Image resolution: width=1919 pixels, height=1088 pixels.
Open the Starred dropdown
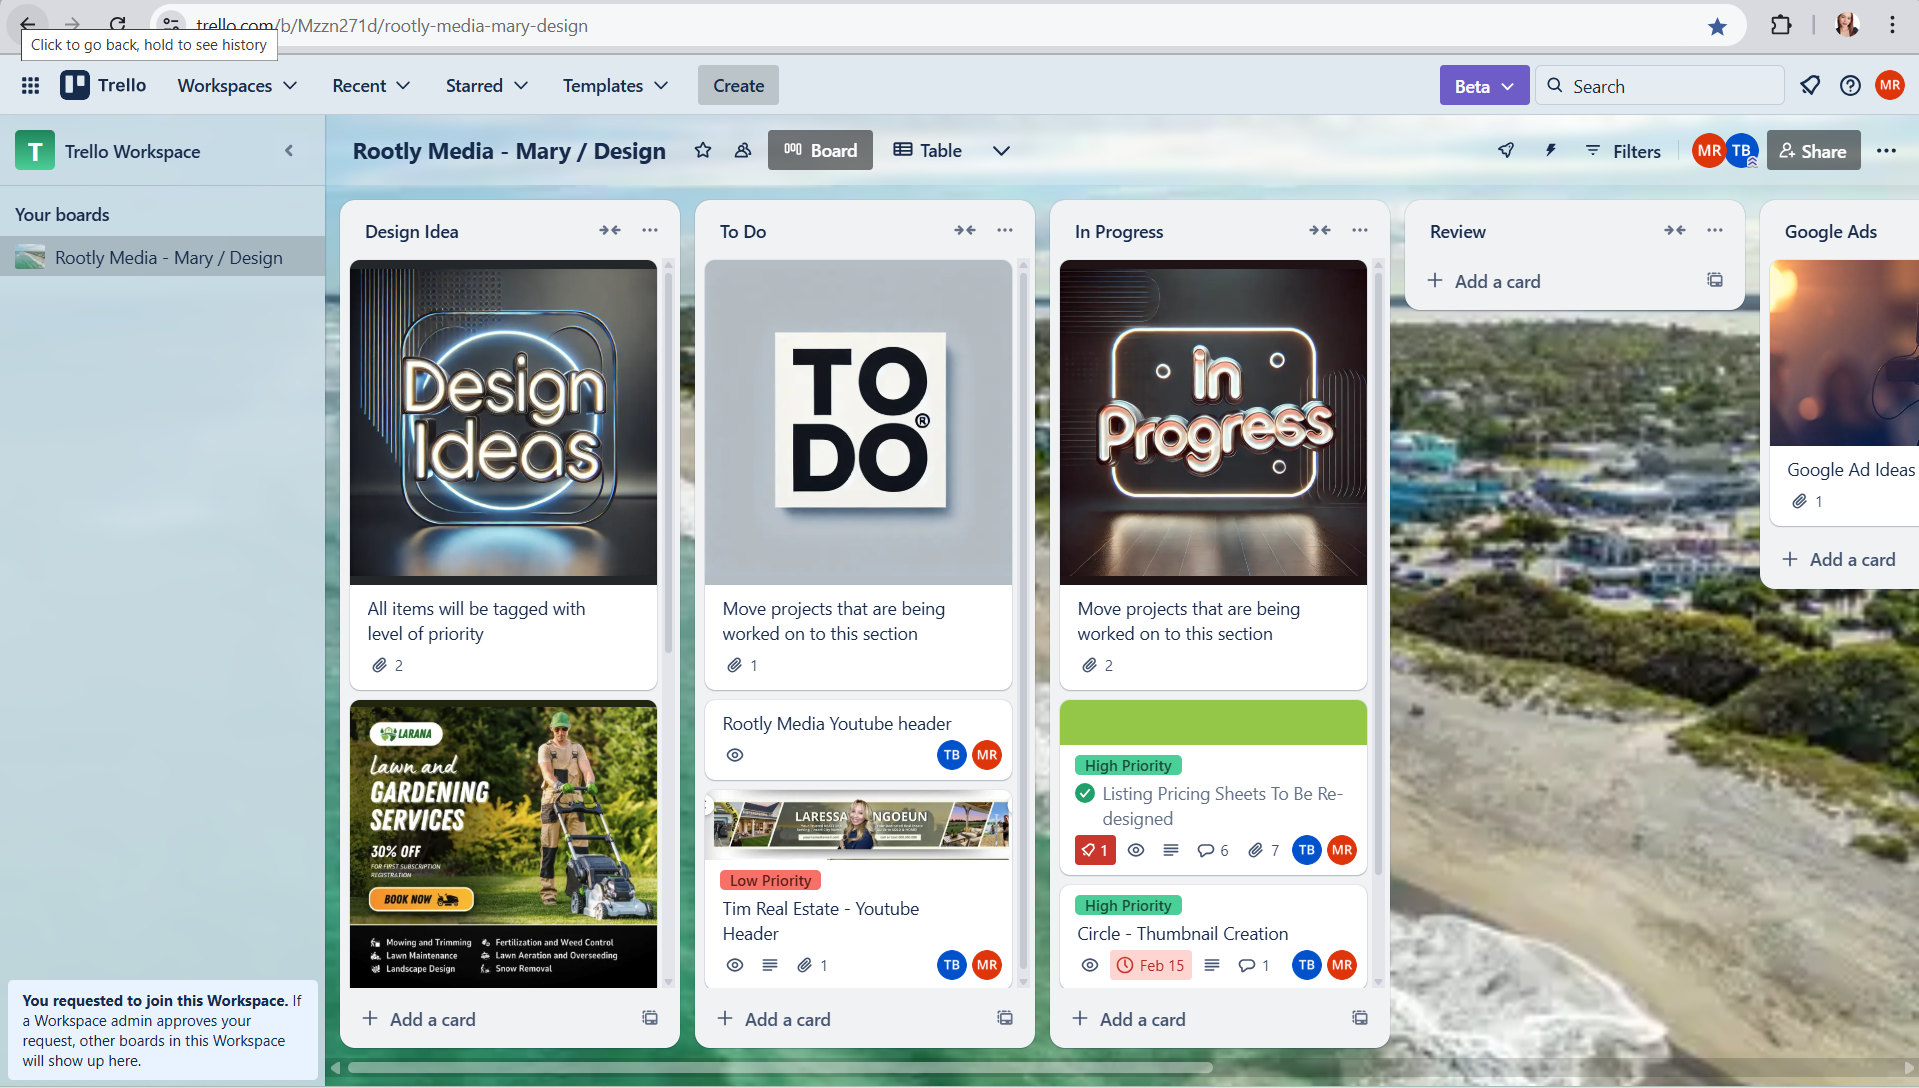[x=486, y=86]
